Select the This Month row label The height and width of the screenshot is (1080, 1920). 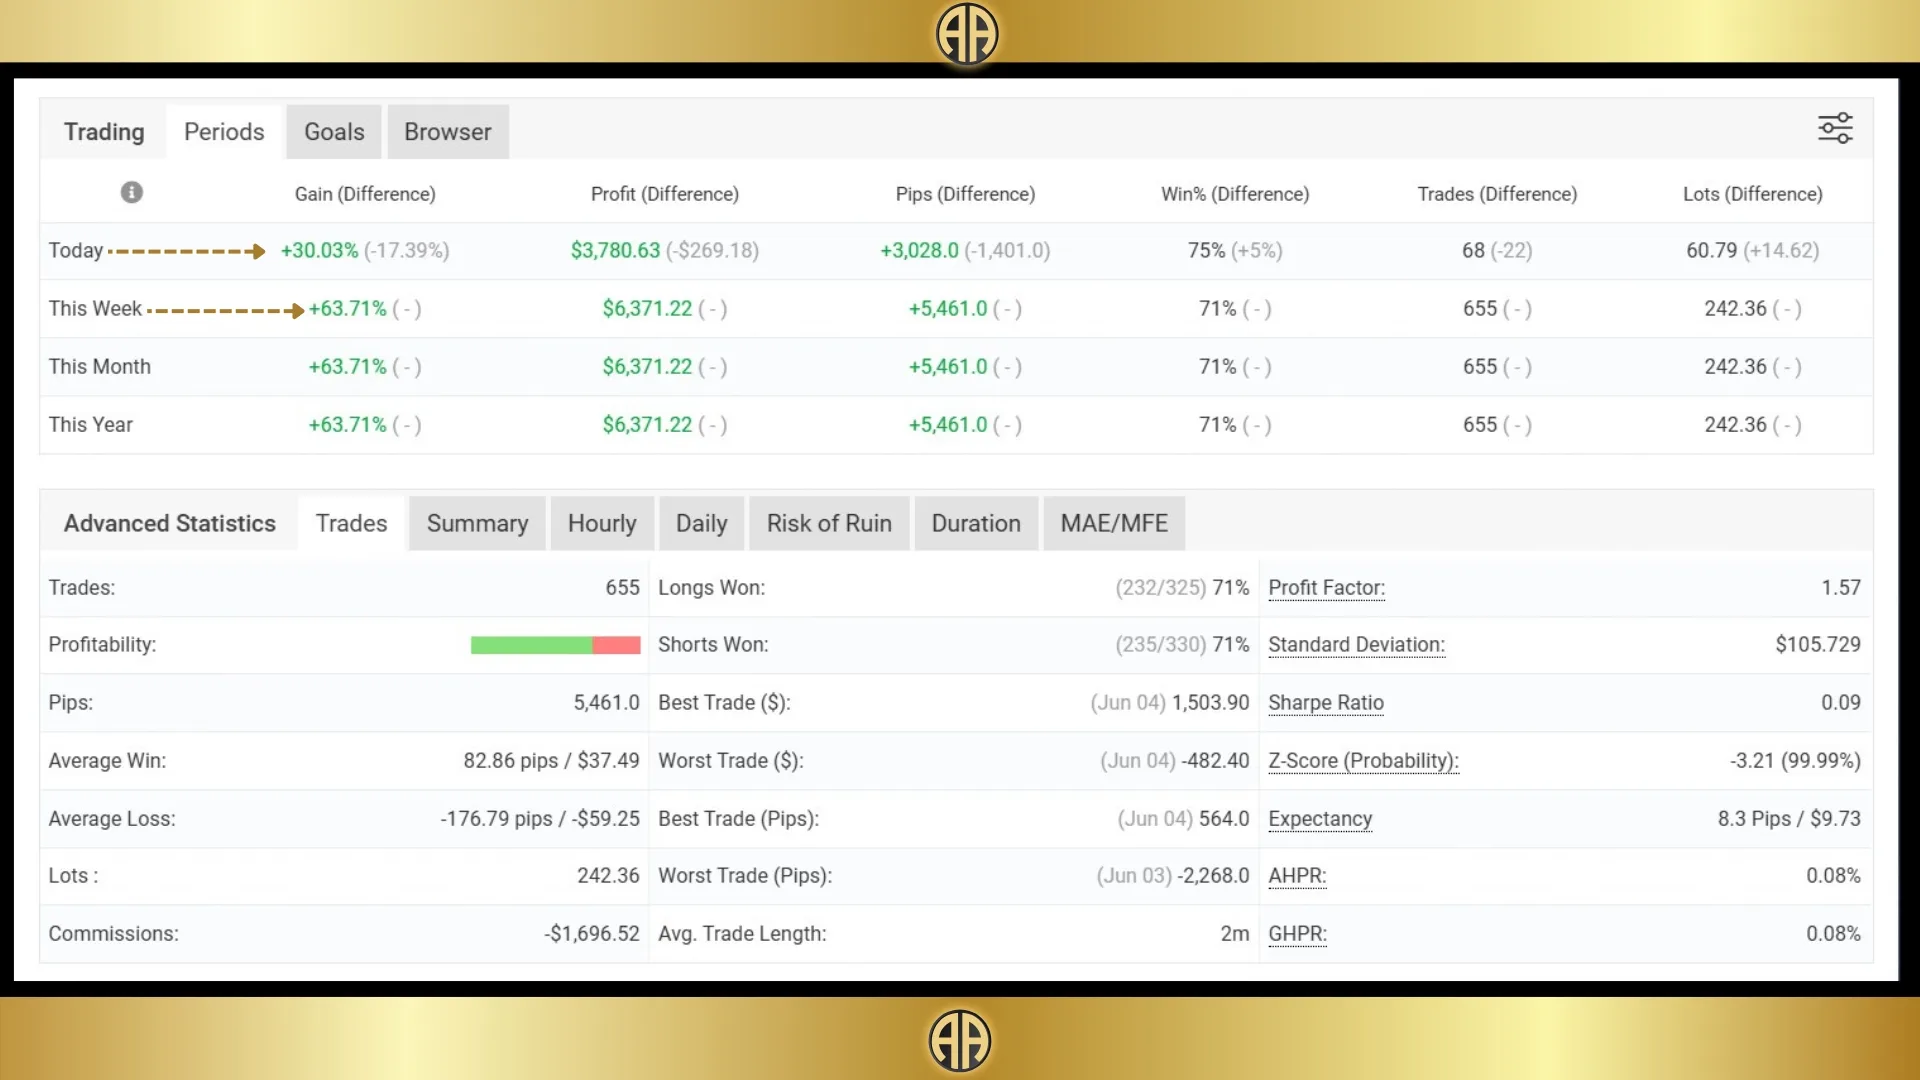(x=99, y=367)
